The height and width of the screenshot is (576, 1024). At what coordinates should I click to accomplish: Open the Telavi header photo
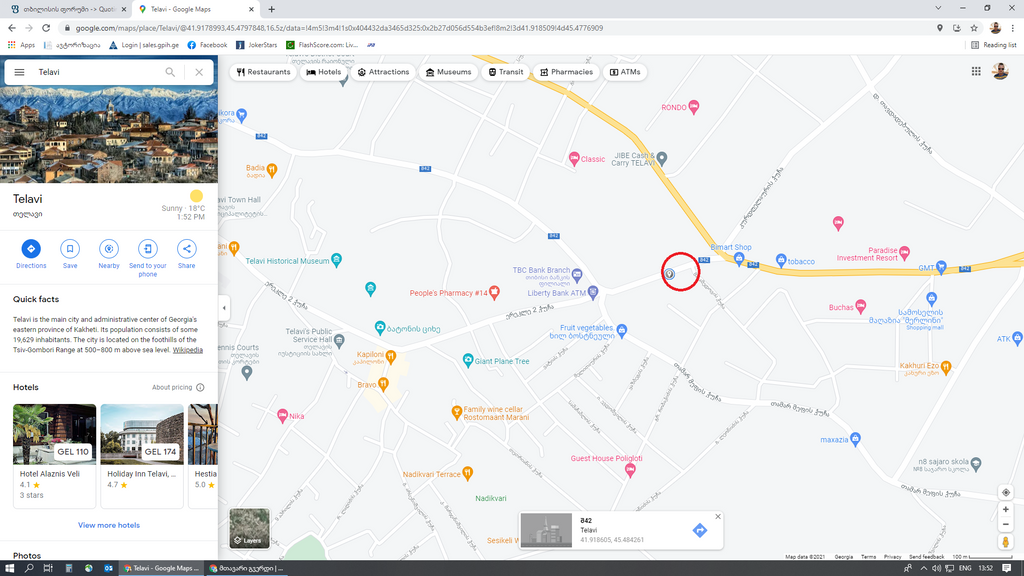[x=109, y=135]
